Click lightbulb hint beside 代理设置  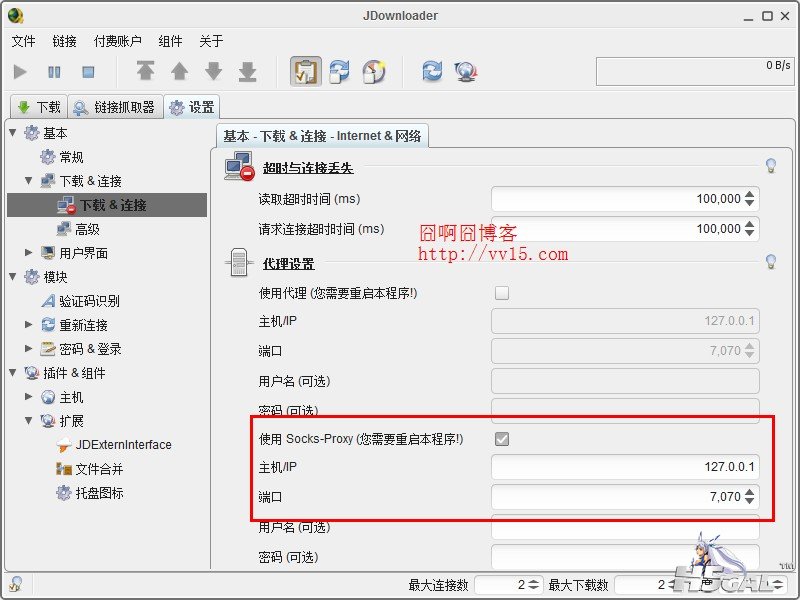(771, 261)
